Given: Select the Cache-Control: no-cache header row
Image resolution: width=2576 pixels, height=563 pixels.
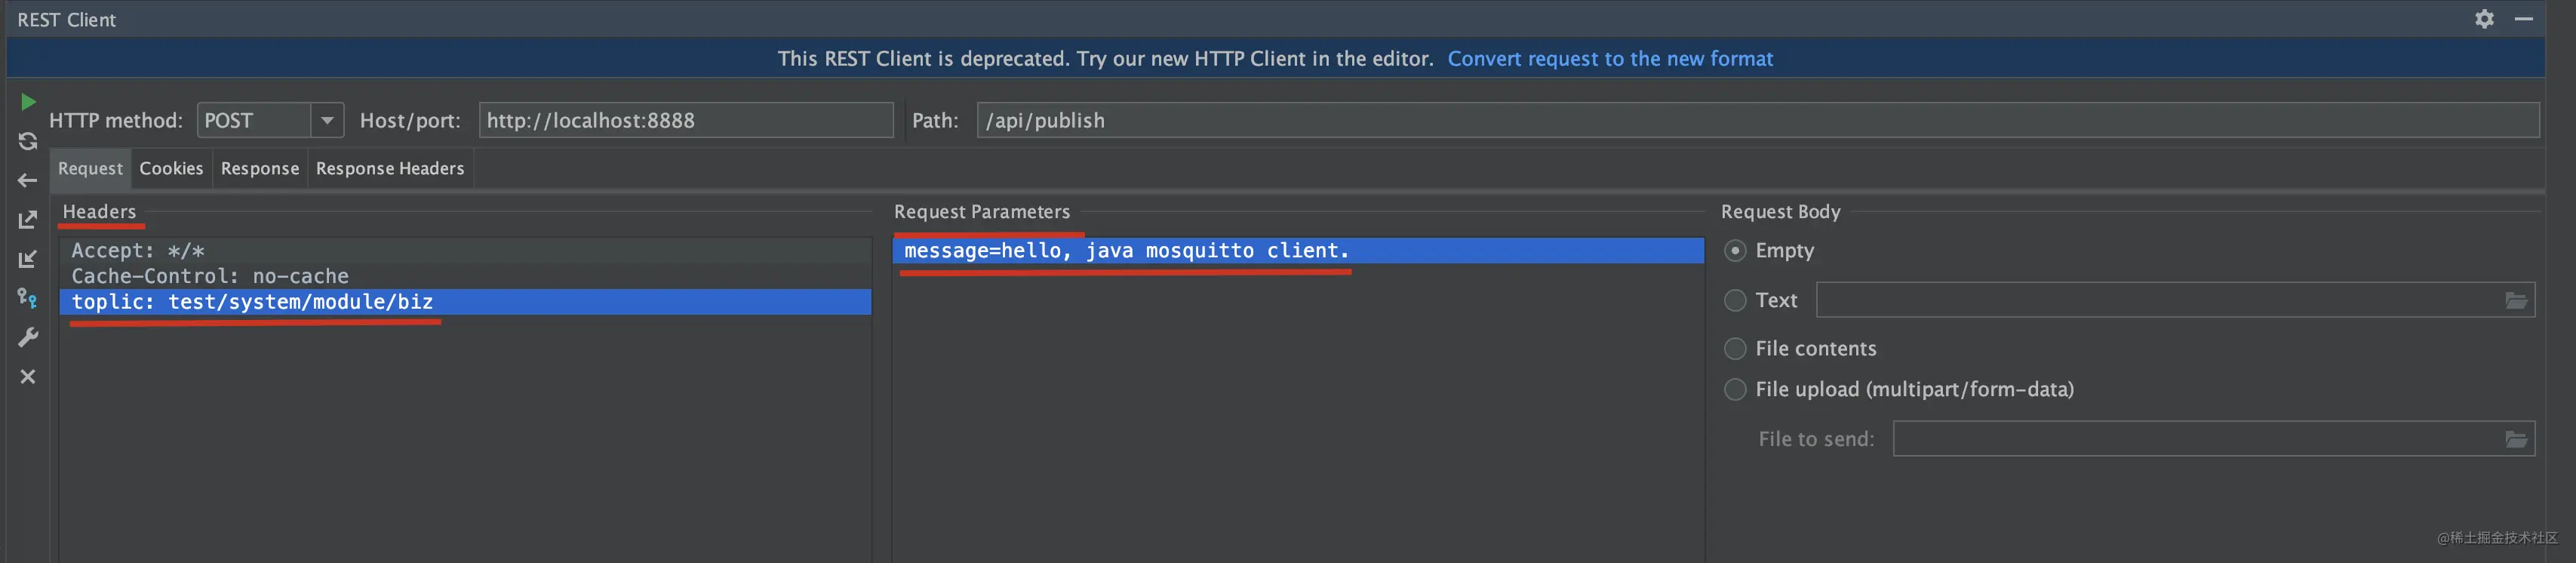Looking at the screenshot, I should click(465, 276).
